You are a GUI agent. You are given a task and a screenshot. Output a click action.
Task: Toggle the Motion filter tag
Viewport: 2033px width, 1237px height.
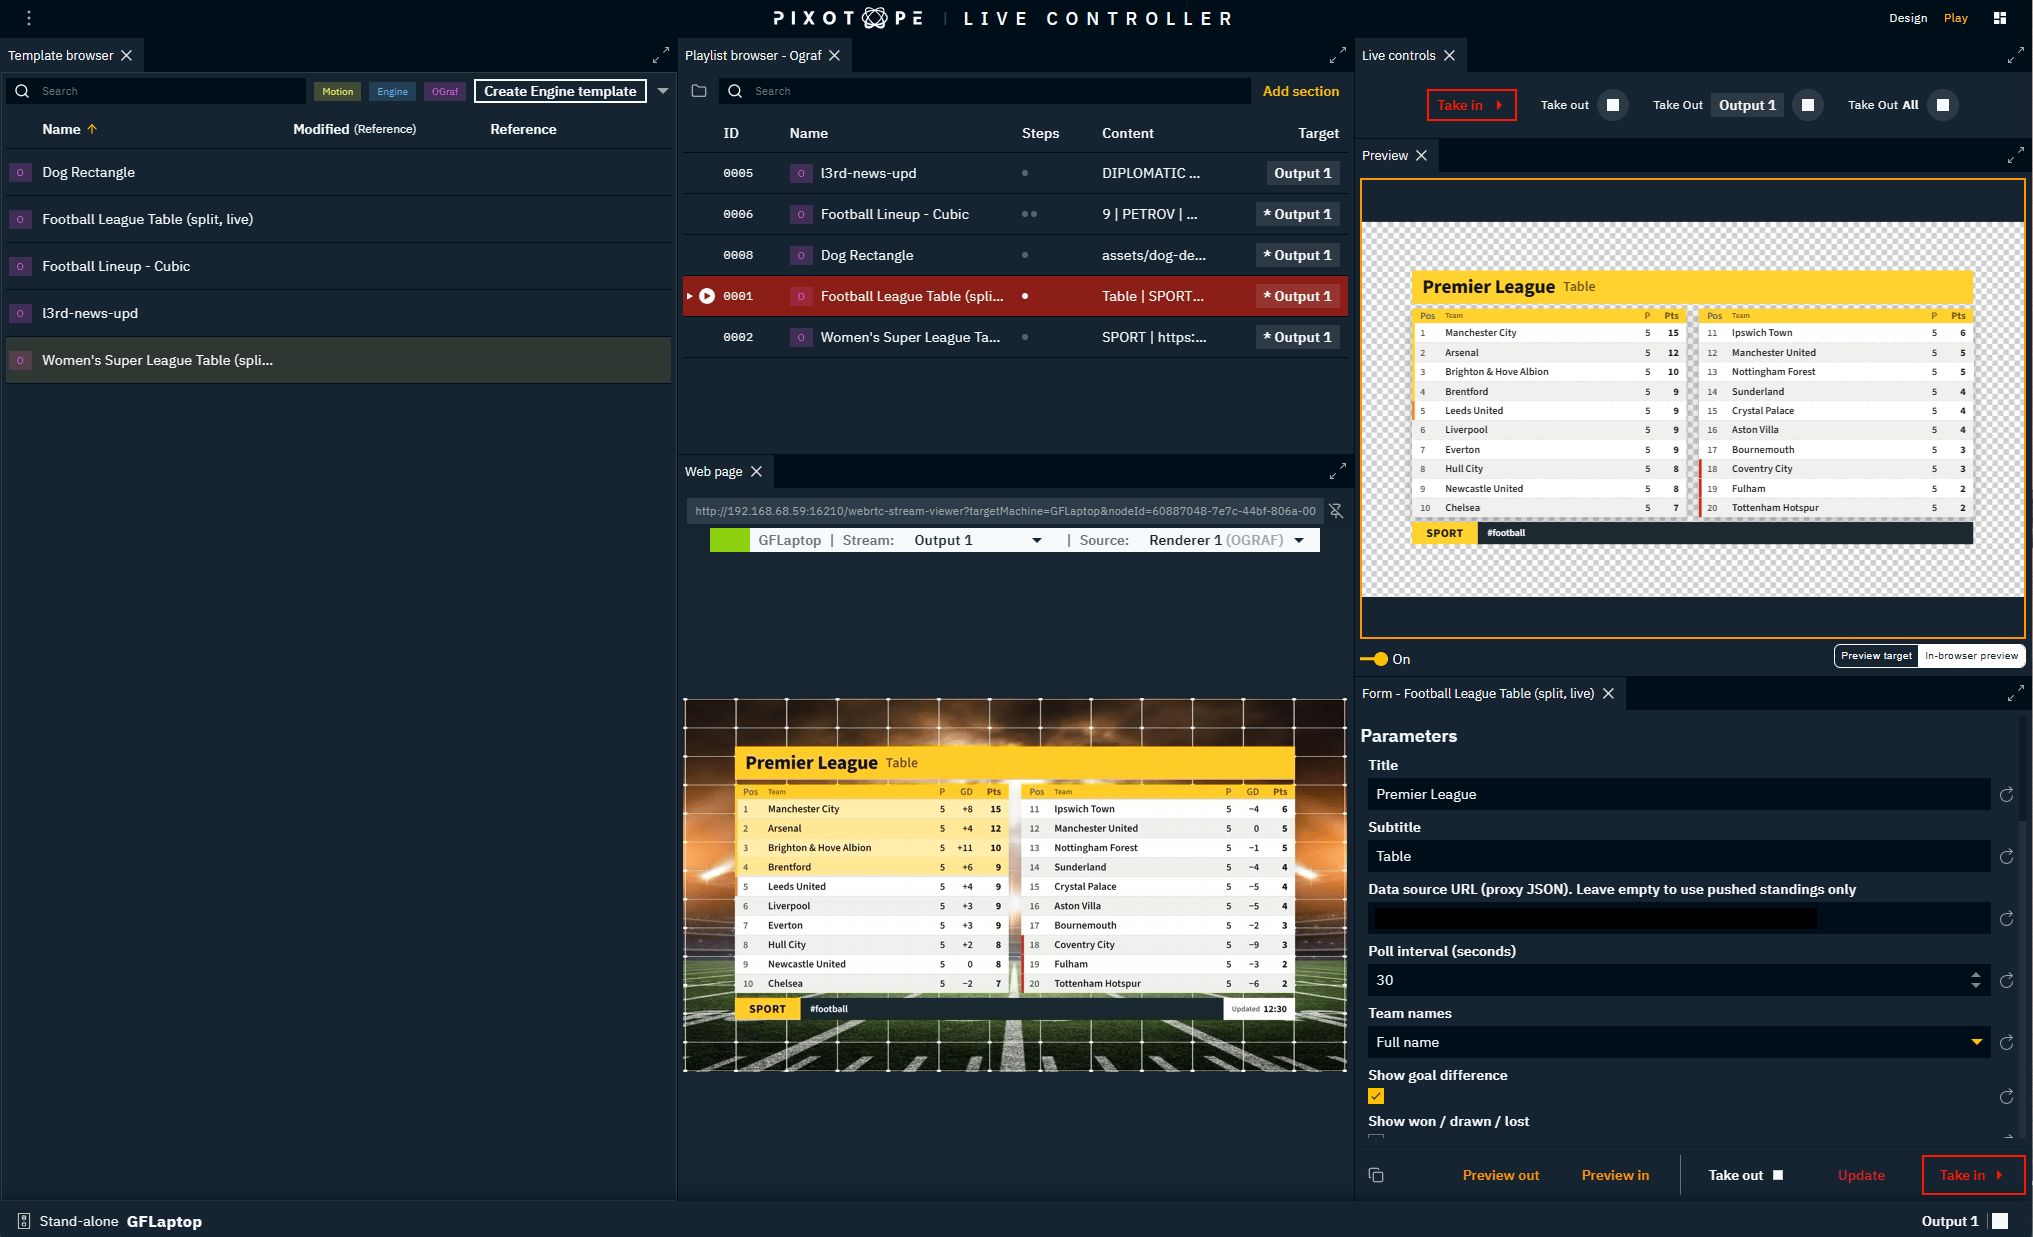click(x=337, y=91)
